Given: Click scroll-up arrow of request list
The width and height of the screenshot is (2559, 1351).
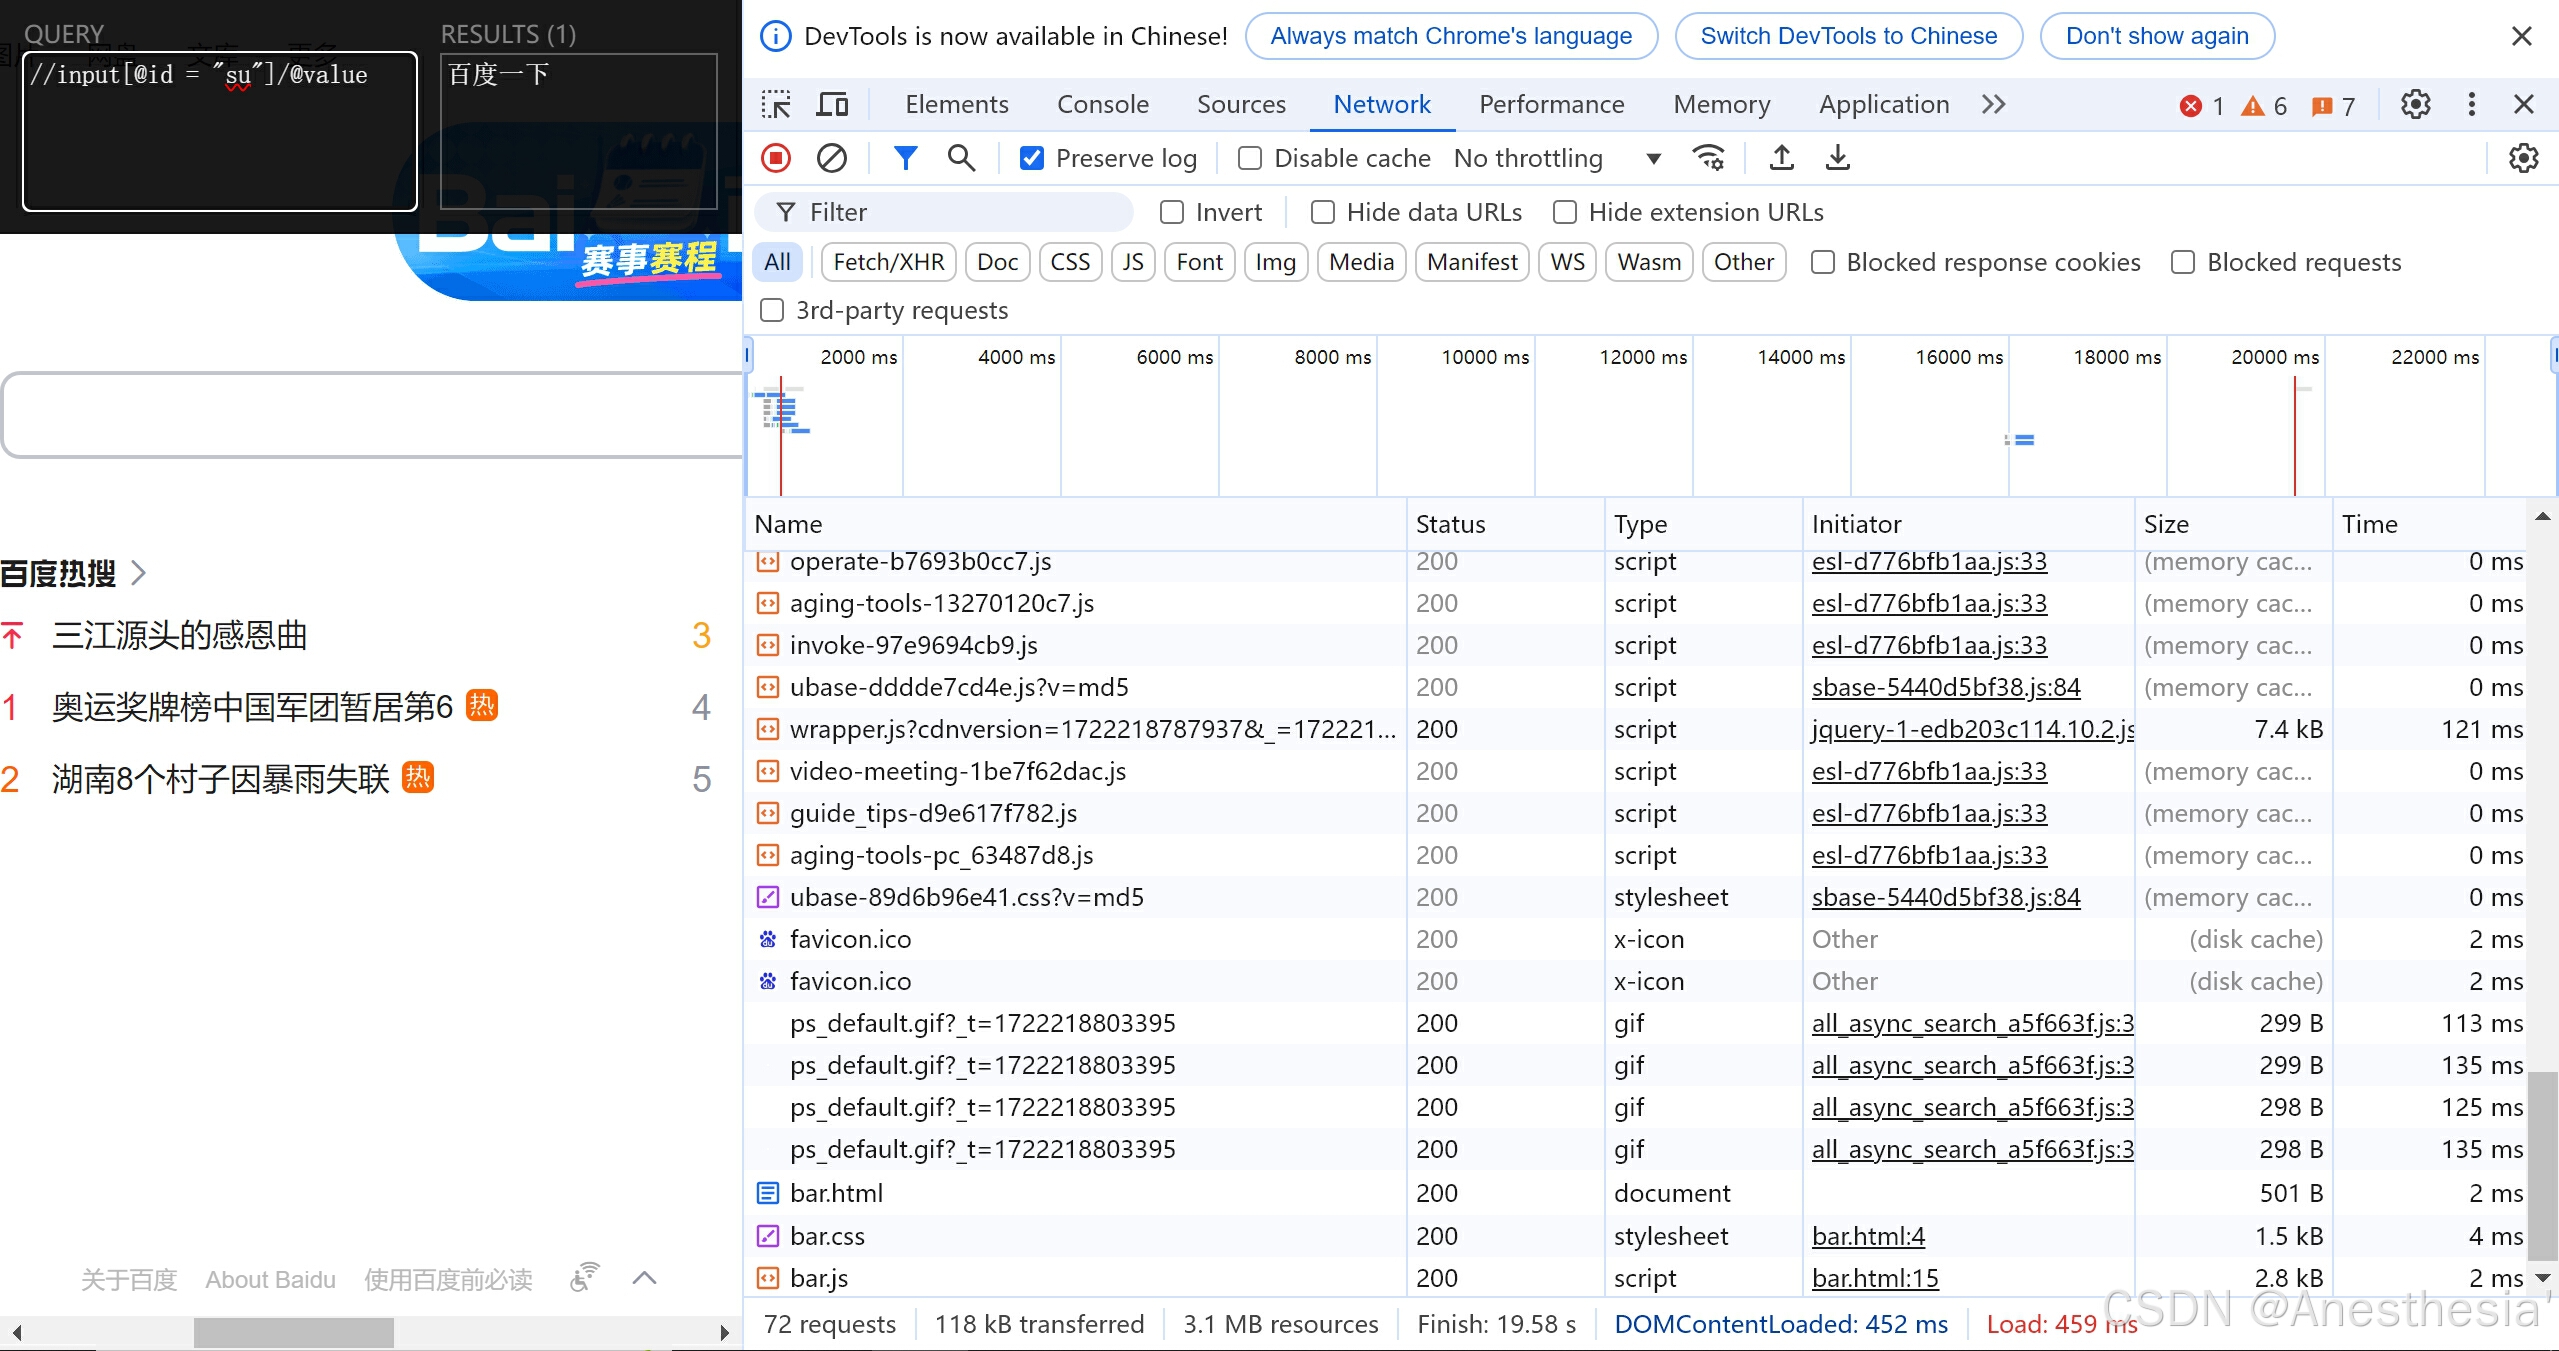Looking at the screenshot, I should coord(2543,517).
